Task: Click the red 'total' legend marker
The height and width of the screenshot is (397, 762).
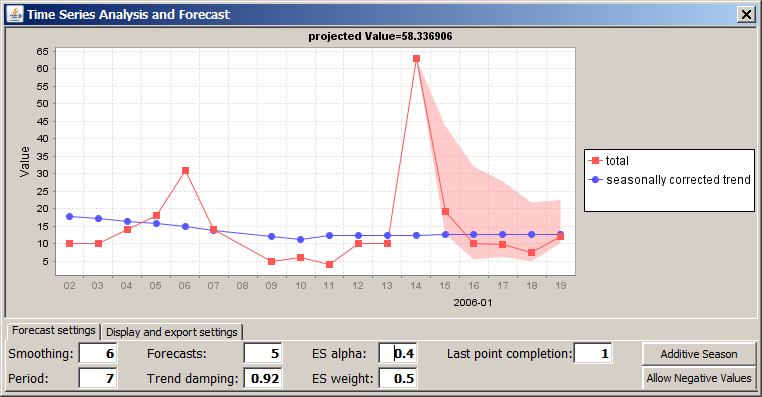Action: tap(595, 161)
